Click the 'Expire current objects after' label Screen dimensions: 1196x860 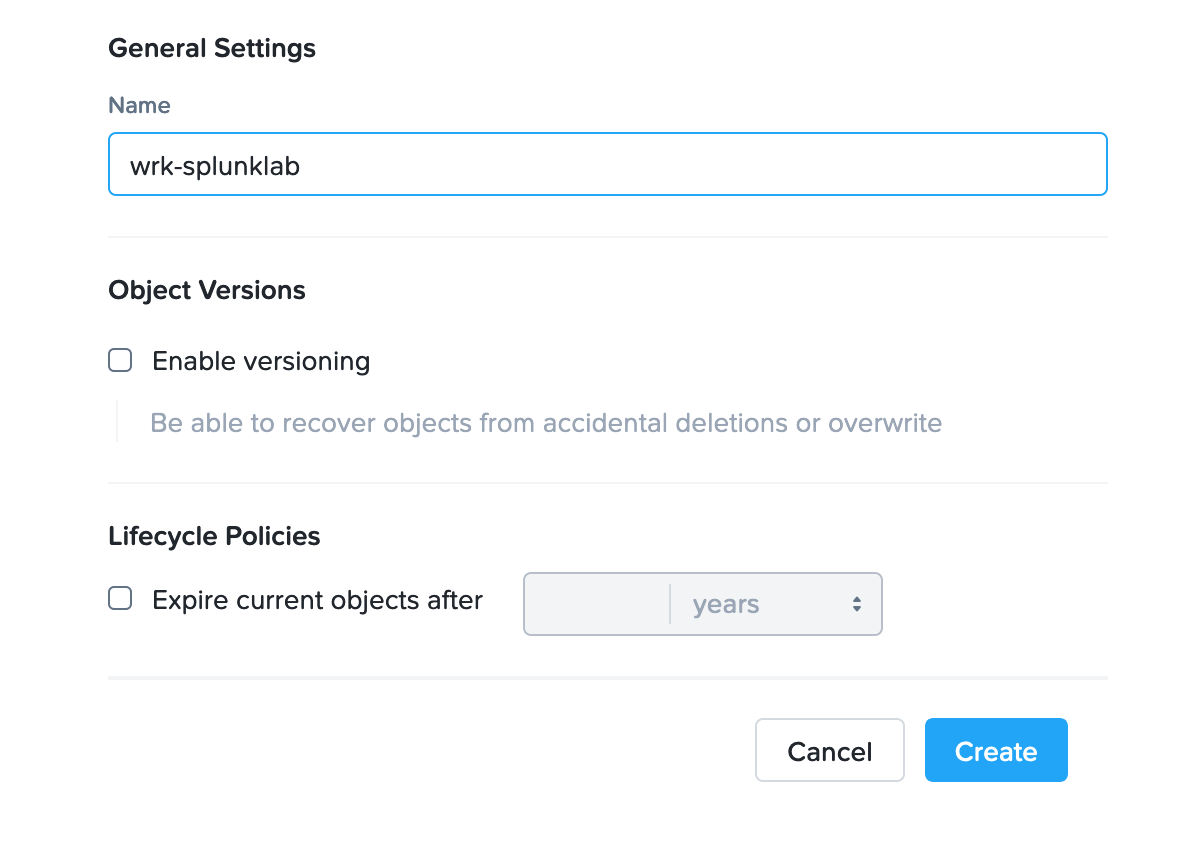(317, 601)
